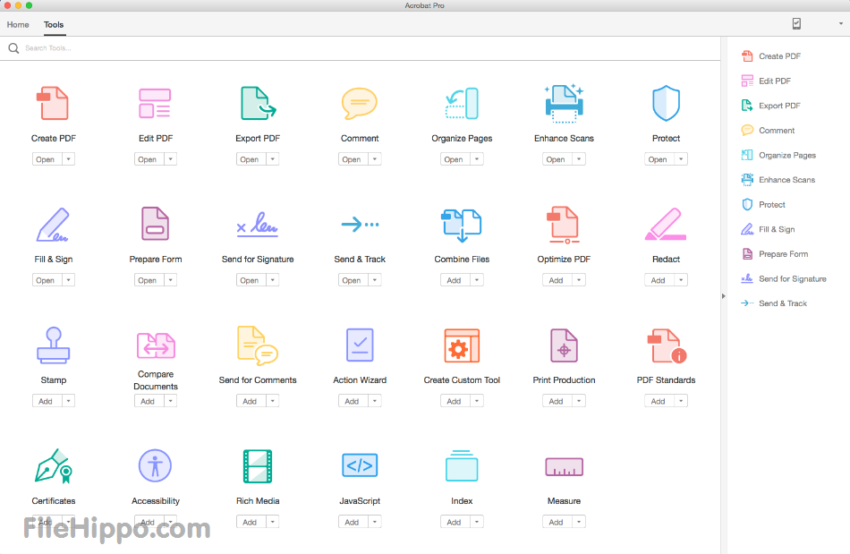The height and width of the screenshot is (554, 850).
Task: Select the Create Custom Tool gear icon
Action: coord(462,345)
